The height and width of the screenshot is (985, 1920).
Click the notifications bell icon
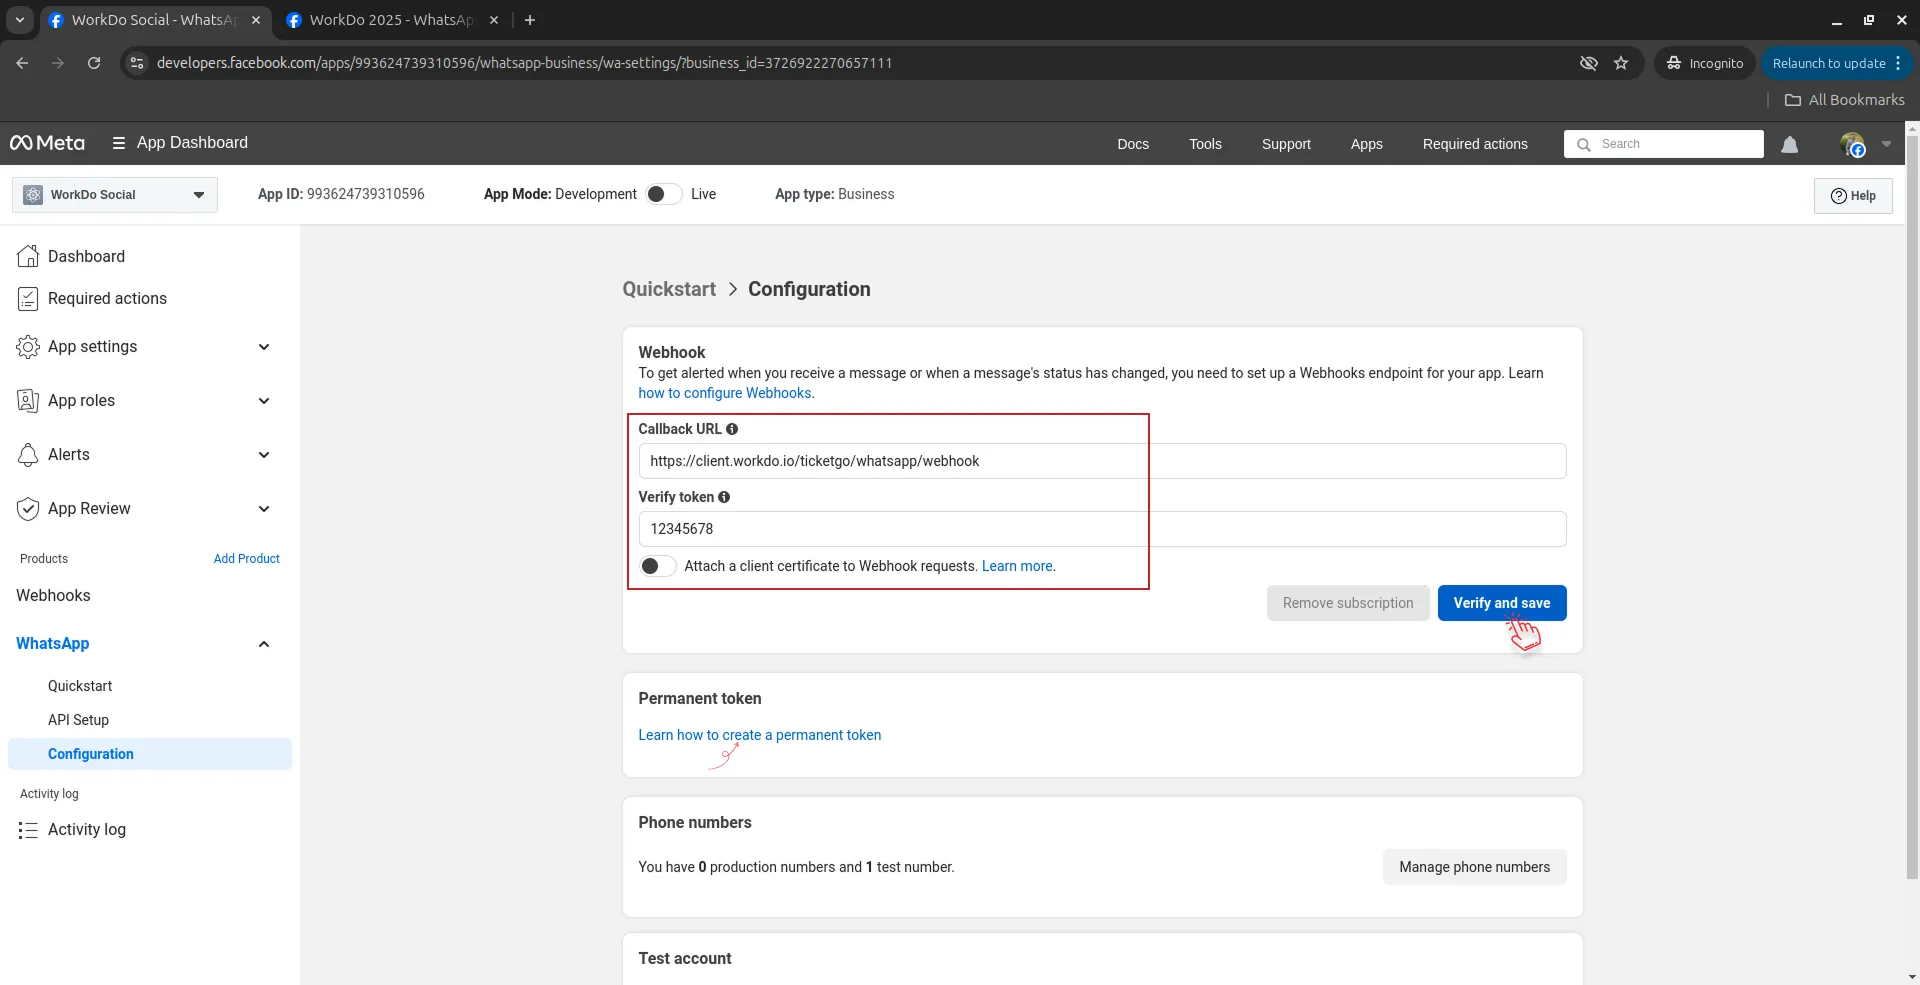point(1789,145)
